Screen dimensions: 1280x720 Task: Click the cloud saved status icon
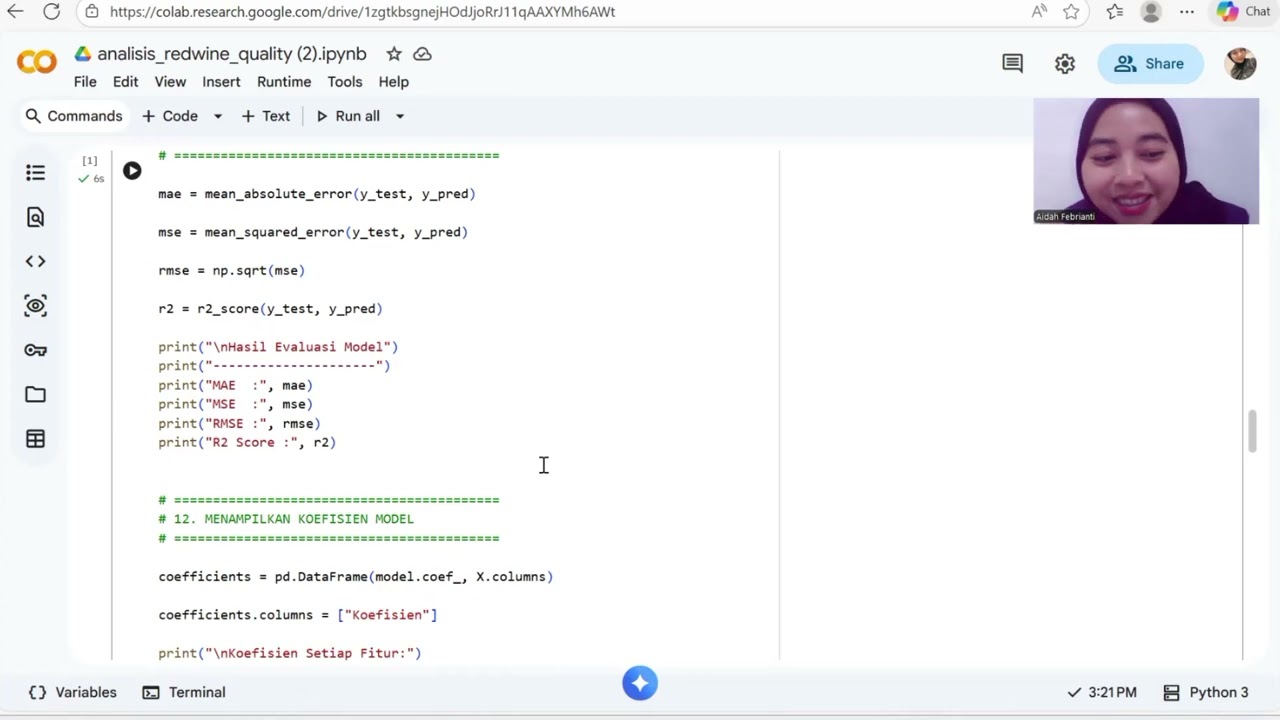[423, 54]
